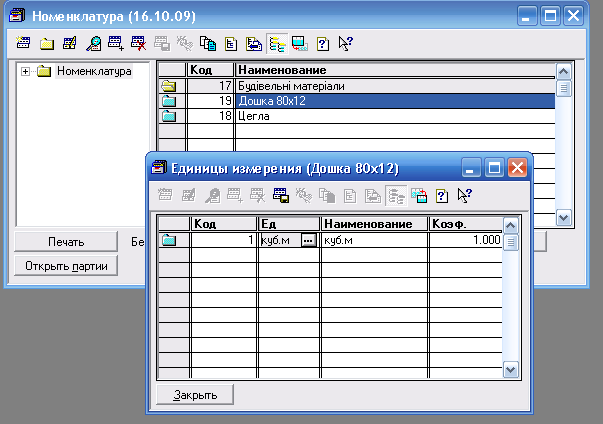
Task: Click the two overlapping documents icon in Номенклатура toolbar
Action: point(208,43)
